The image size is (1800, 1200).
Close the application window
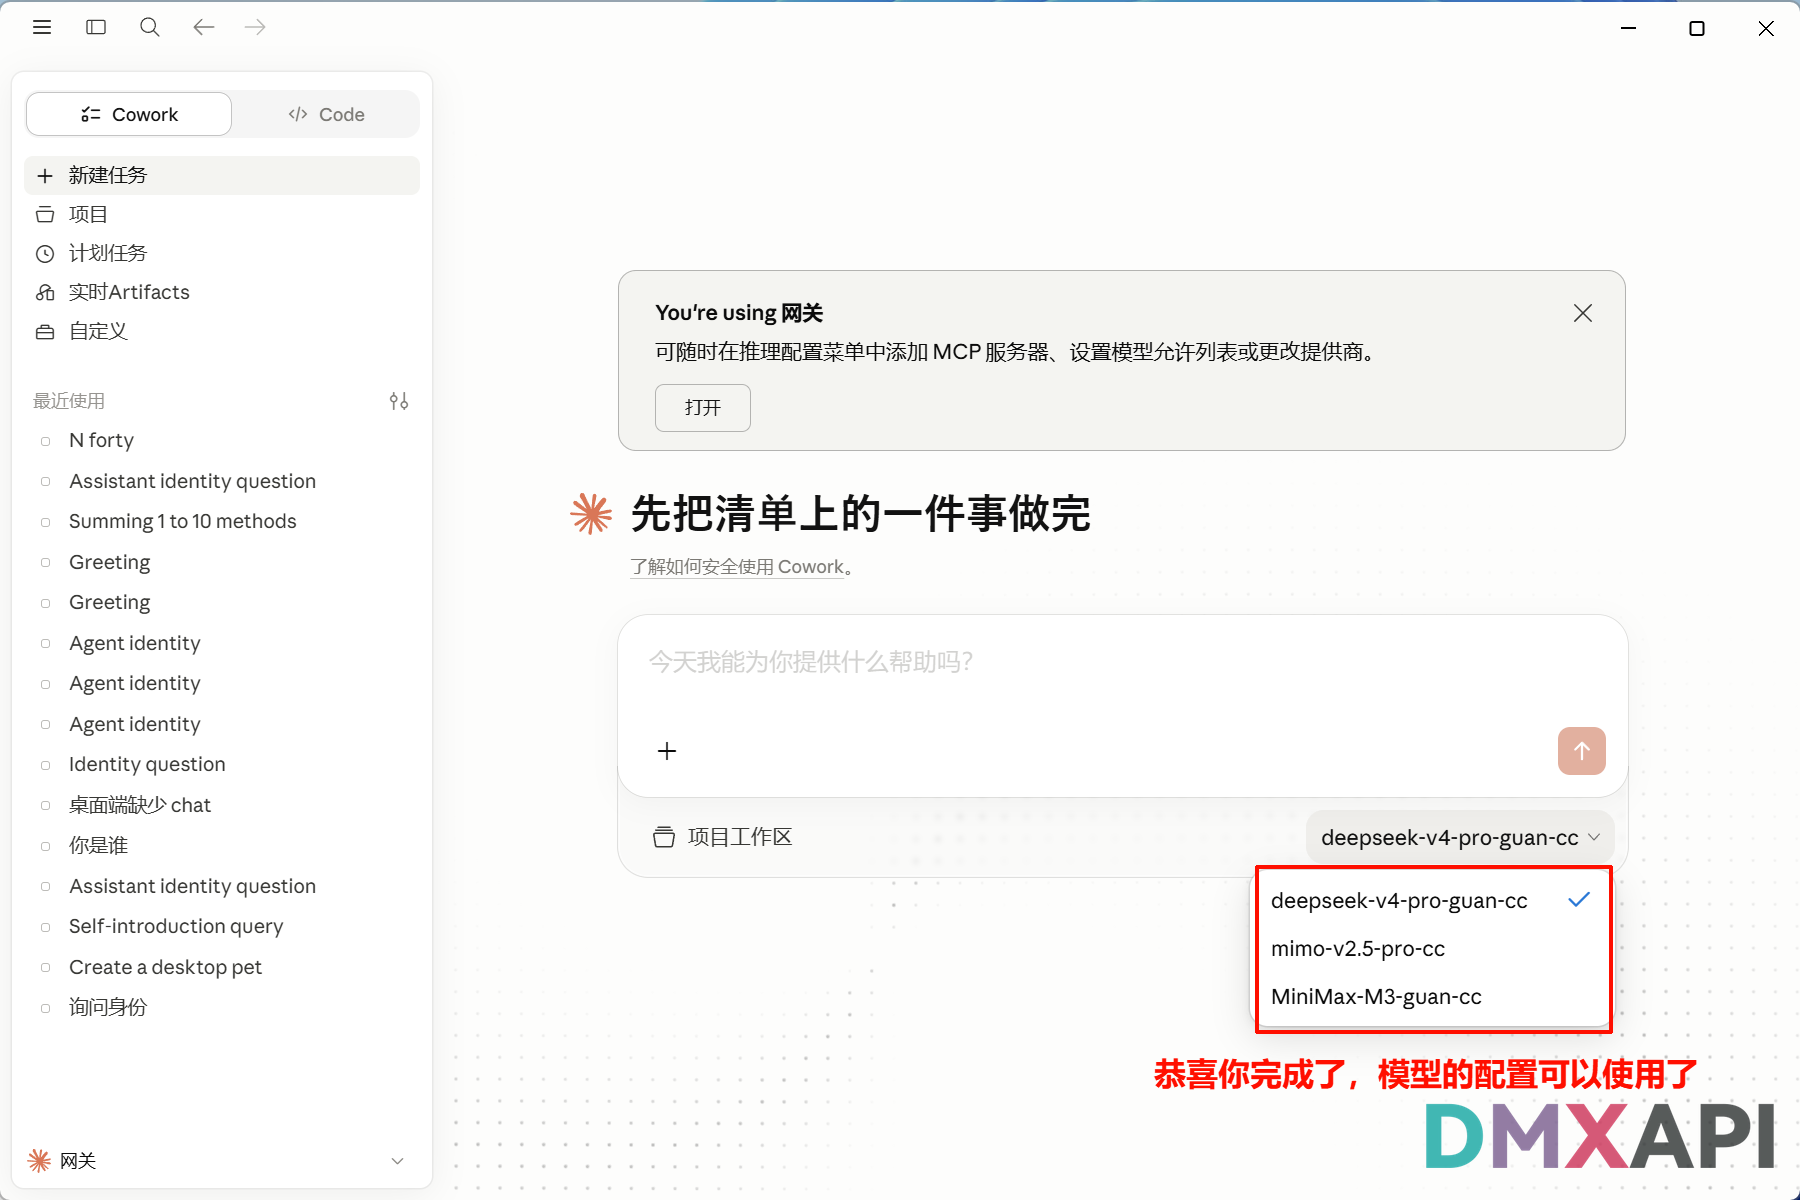point(1766,28)
